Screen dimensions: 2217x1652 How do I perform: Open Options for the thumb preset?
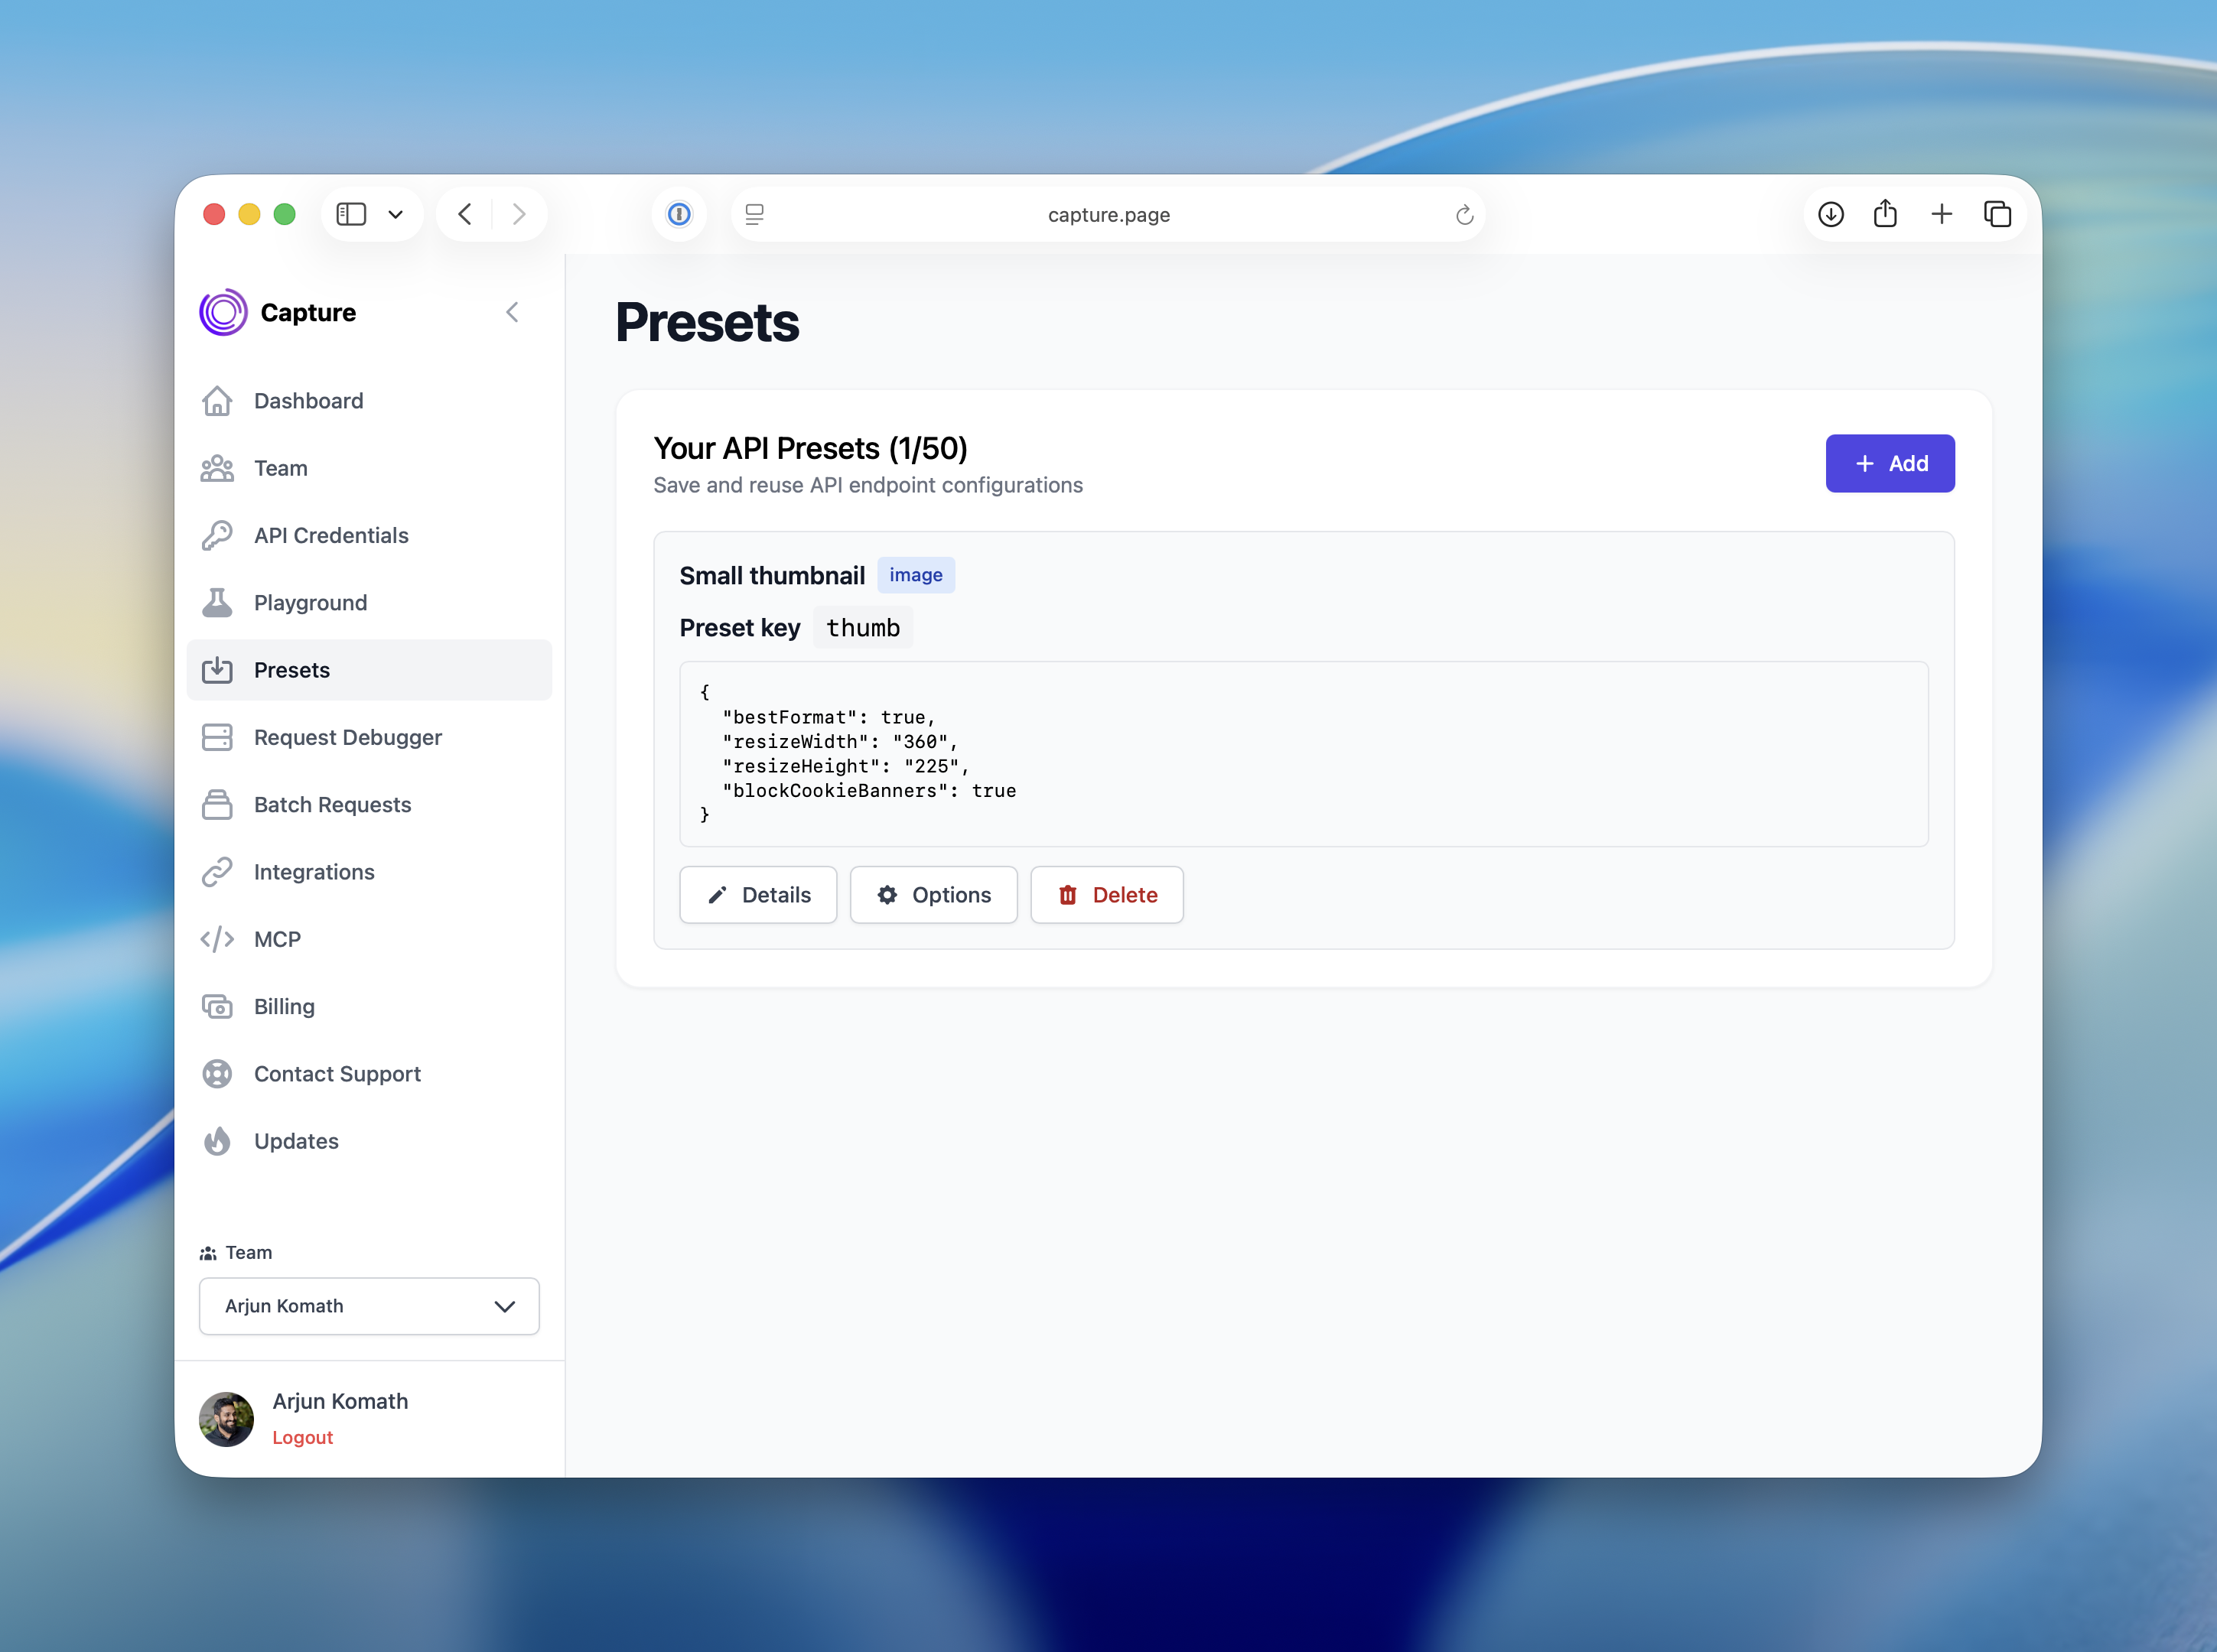[x=933, y=895]
